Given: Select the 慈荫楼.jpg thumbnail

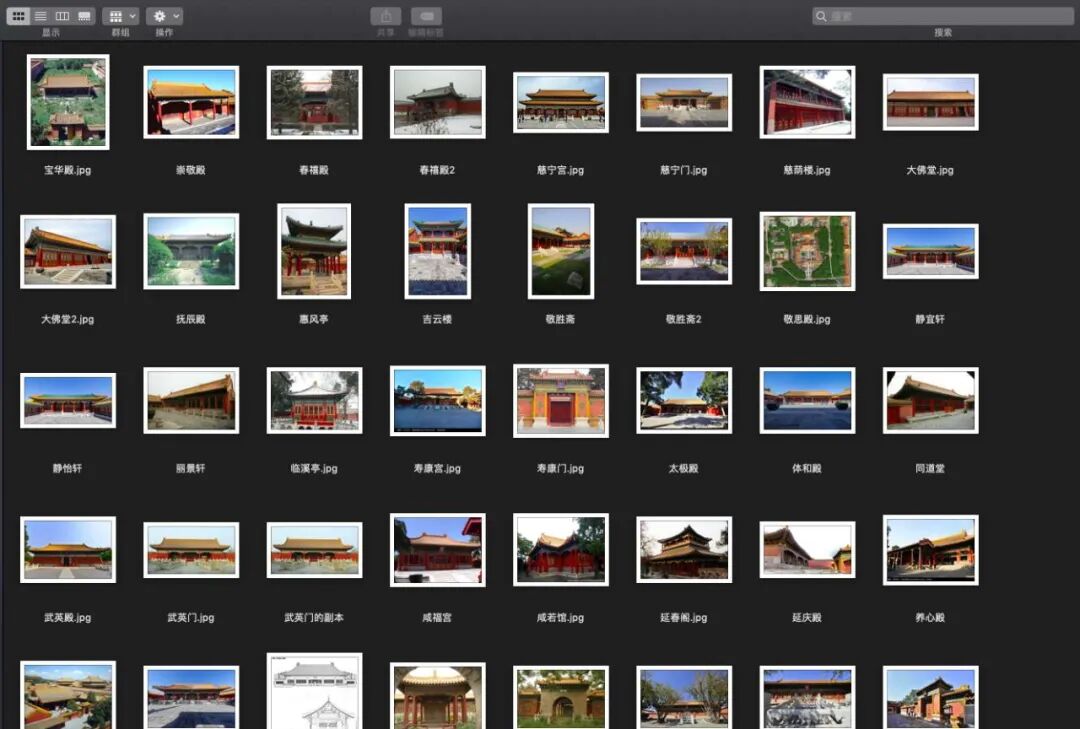Looking at the screenshot, I should (807, 102).
